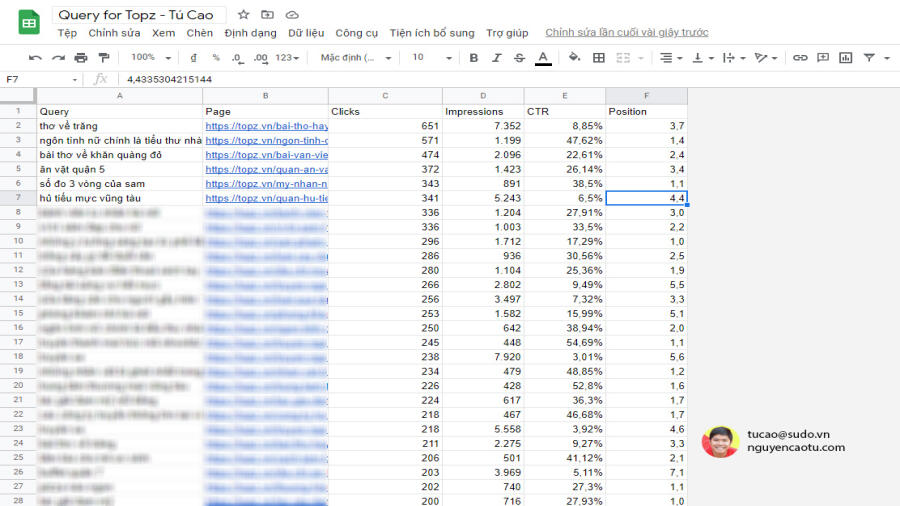Image resolution: width=900 pixels, height=506 pixels.
Task: Format as currency icon
Action: [x=193, y=57]
